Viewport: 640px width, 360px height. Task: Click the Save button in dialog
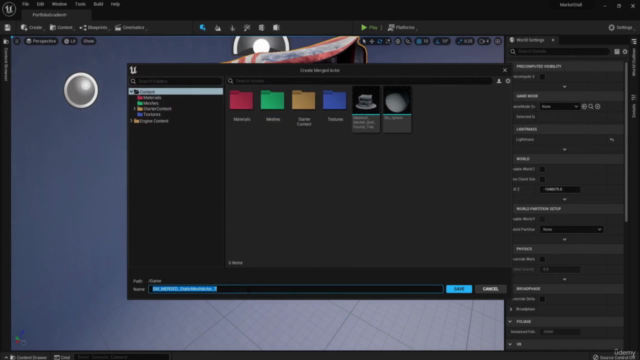[x=459, y=289]
